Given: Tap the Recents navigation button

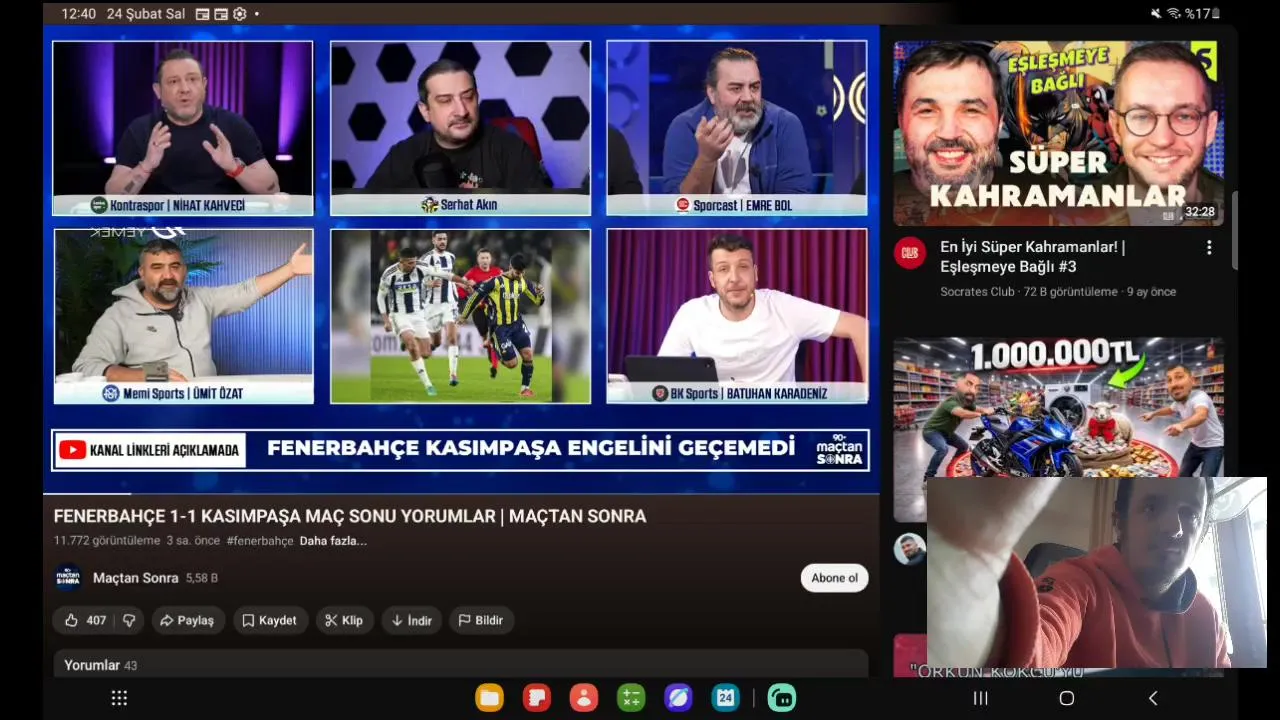Looking at the screenshot, I should pos(981,698).
